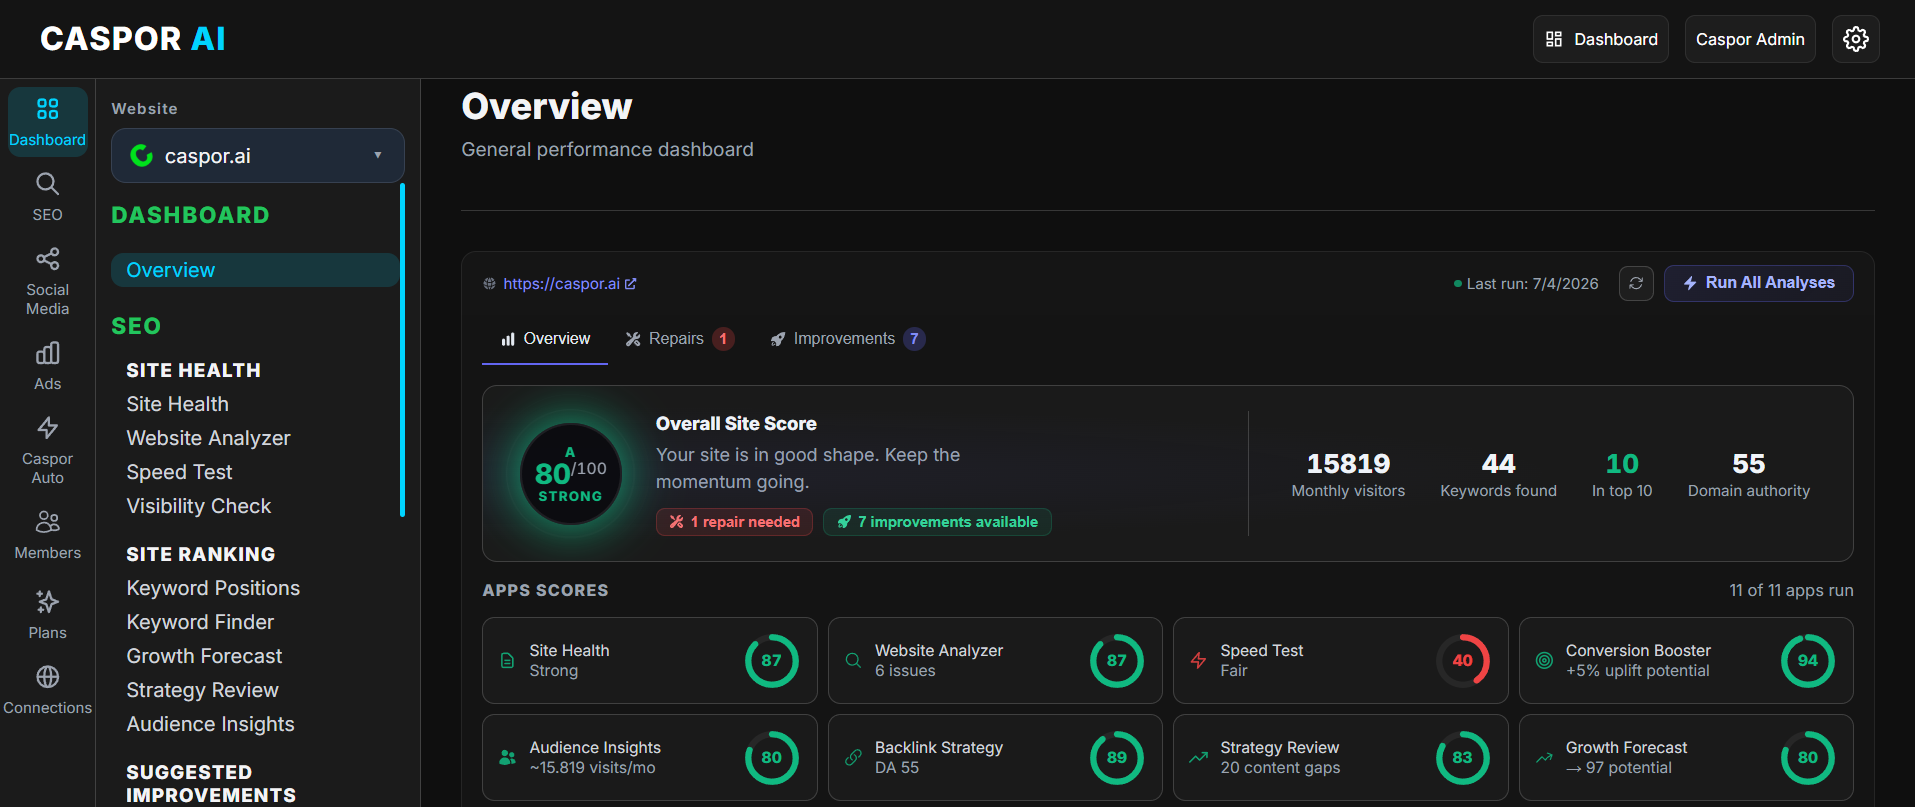Click the Strategy Review 83 ring
1915x807 pixels.
click(1462, 757)
